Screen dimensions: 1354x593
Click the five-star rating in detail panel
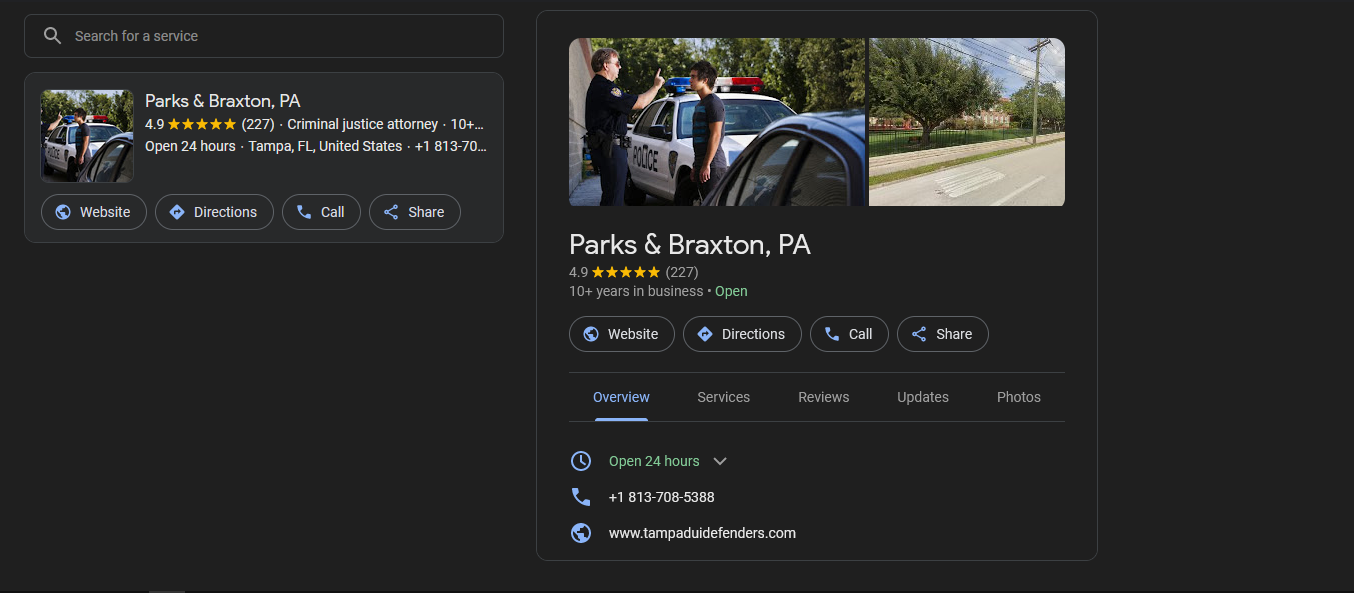coord(626,272)
